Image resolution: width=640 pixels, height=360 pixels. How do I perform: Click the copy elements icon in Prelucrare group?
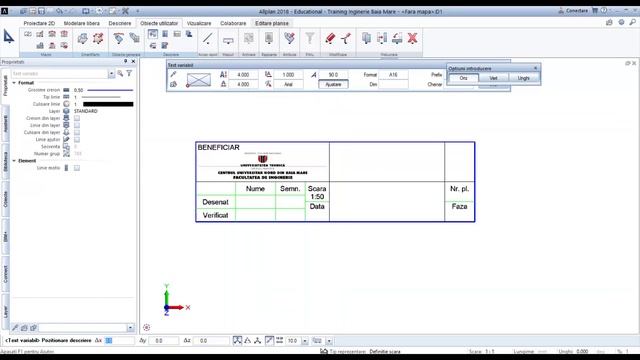pyautogui.click(x=367, y=38)
